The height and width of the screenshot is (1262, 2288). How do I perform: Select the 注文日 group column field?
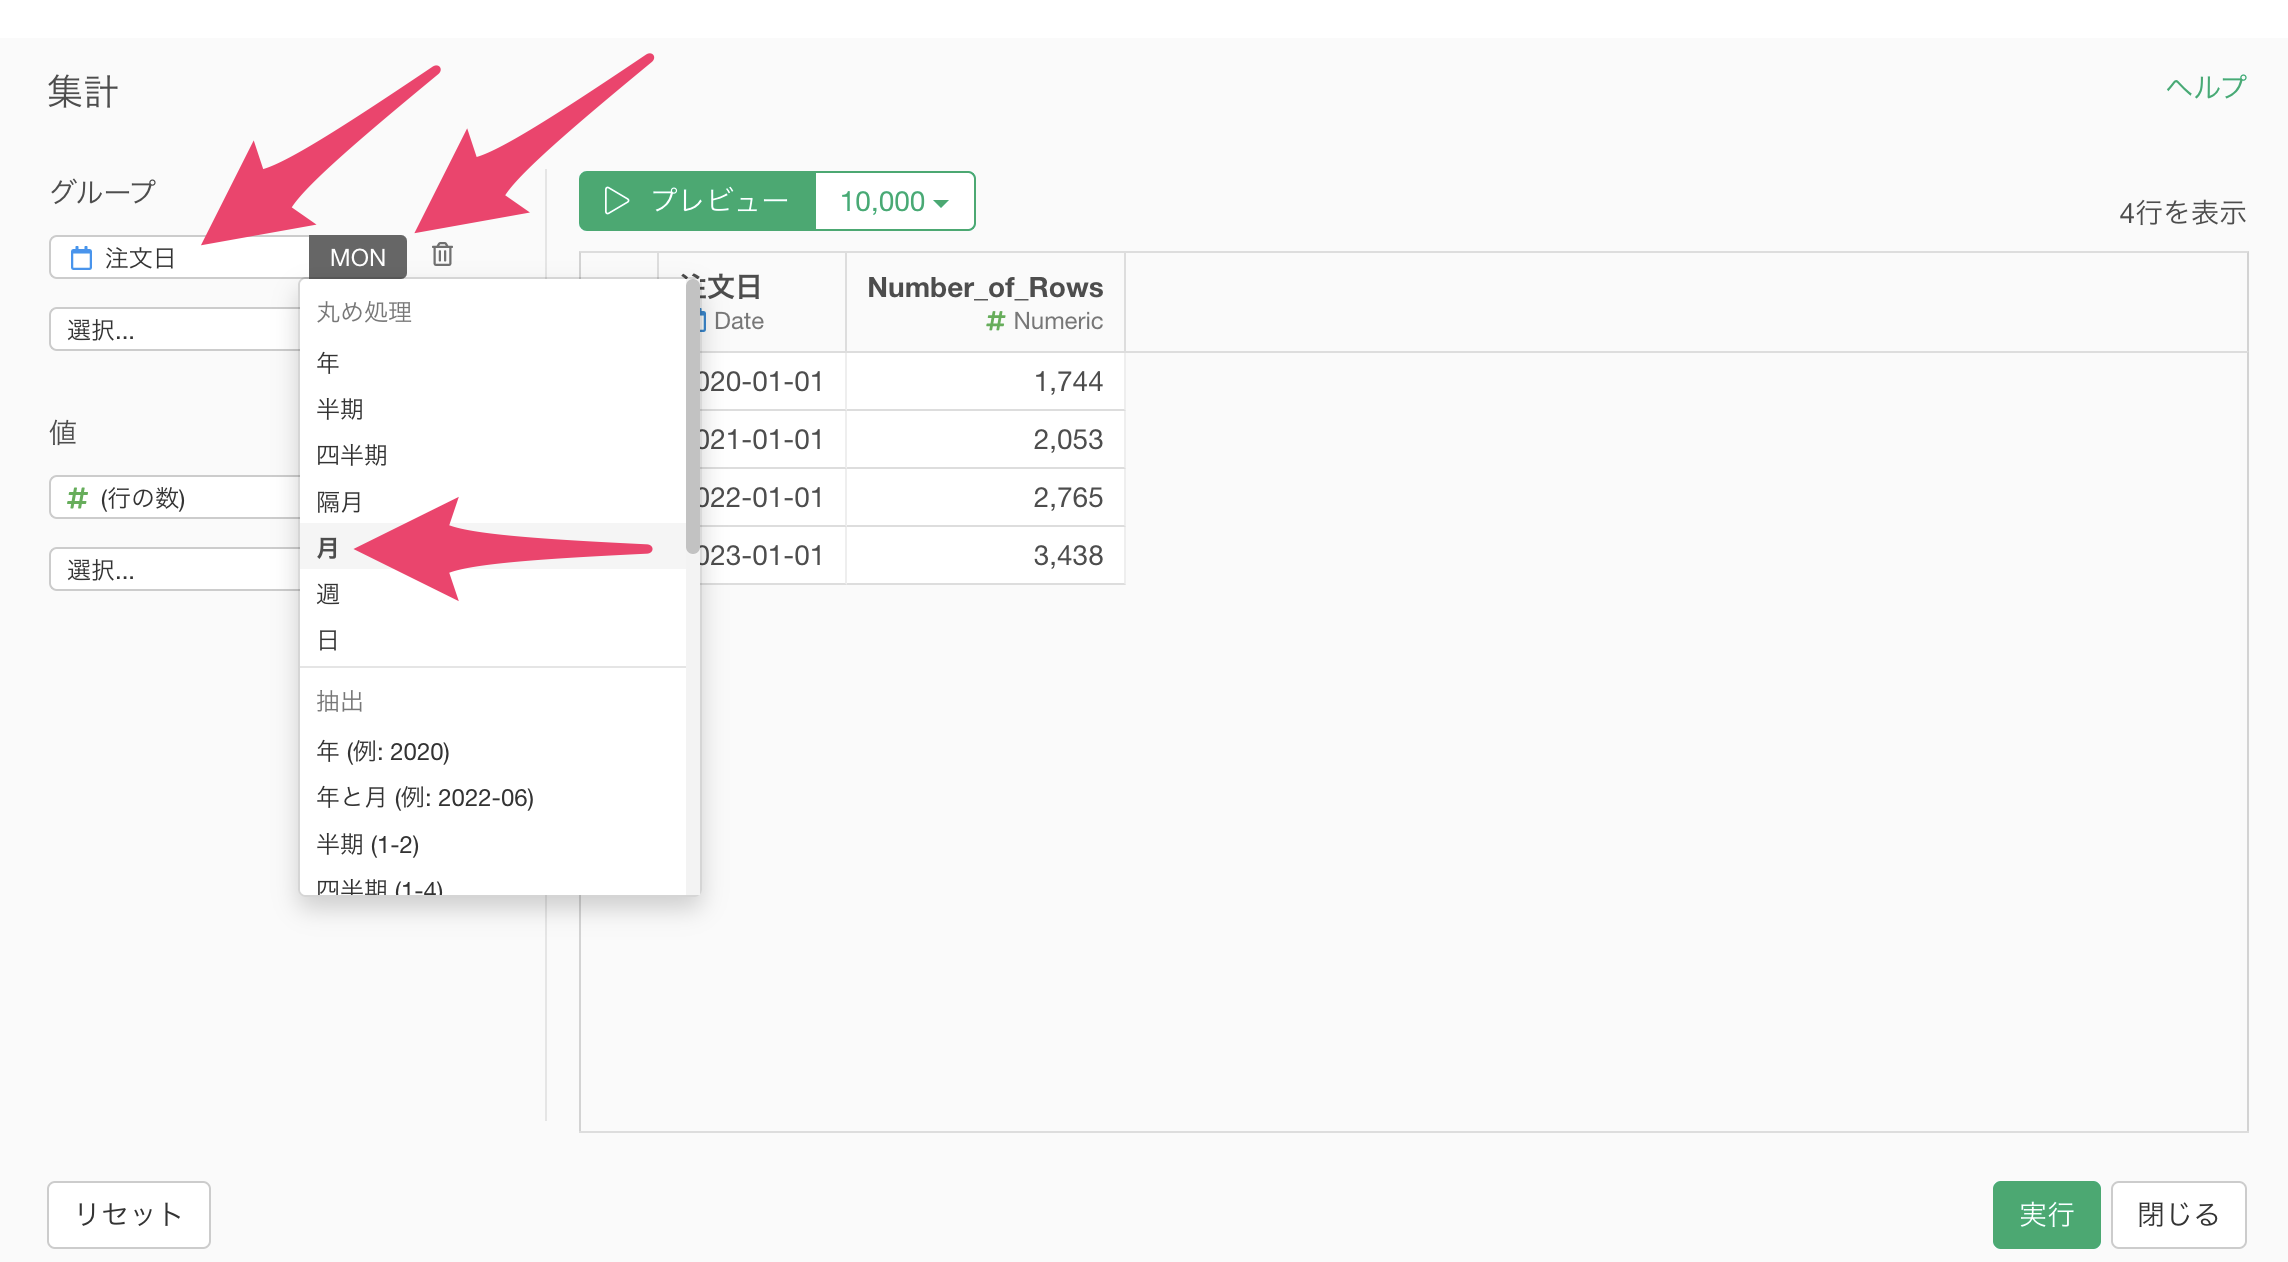(179, 257)
